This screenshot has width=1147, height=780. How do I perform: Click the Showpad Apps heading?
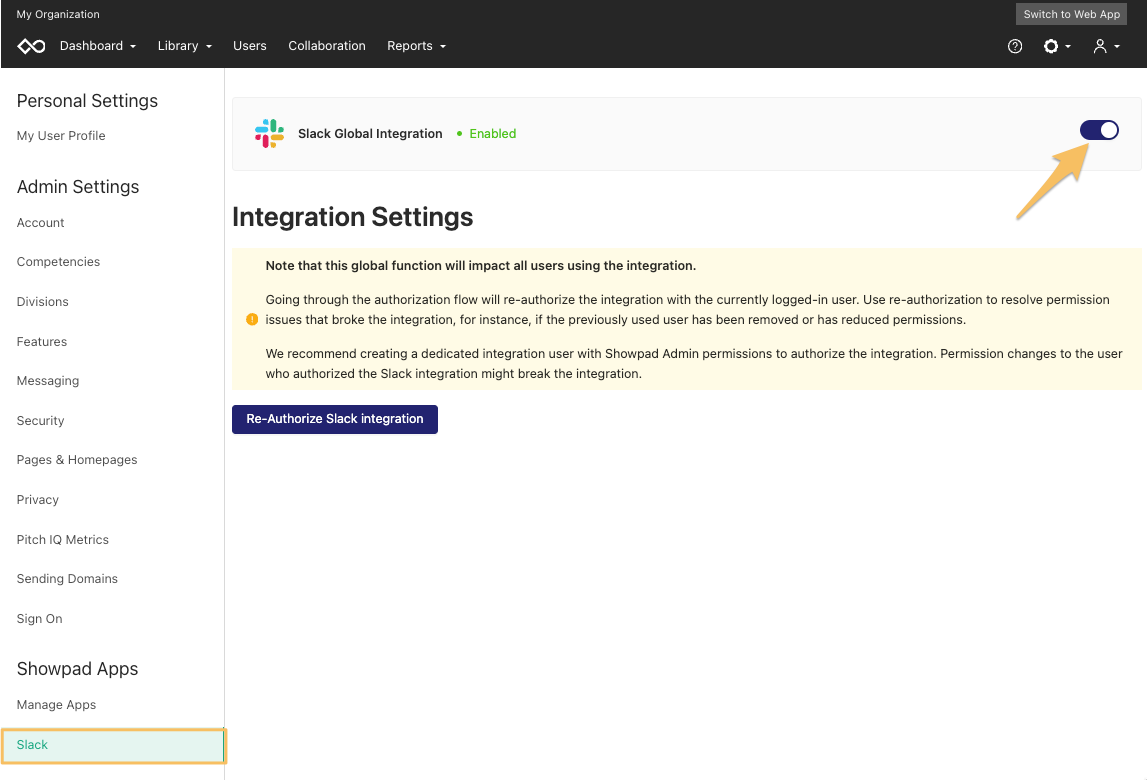pos(78,669)
